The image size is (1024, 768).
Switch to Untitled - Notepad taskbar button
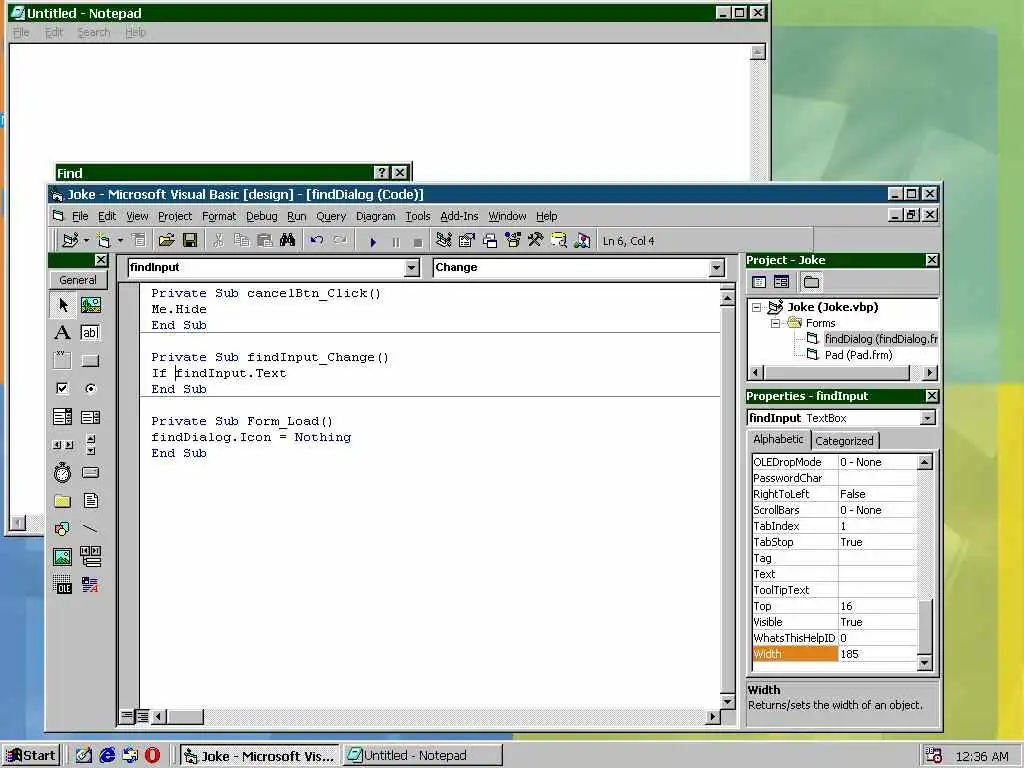pyautogui.click(x=423, y=756)
